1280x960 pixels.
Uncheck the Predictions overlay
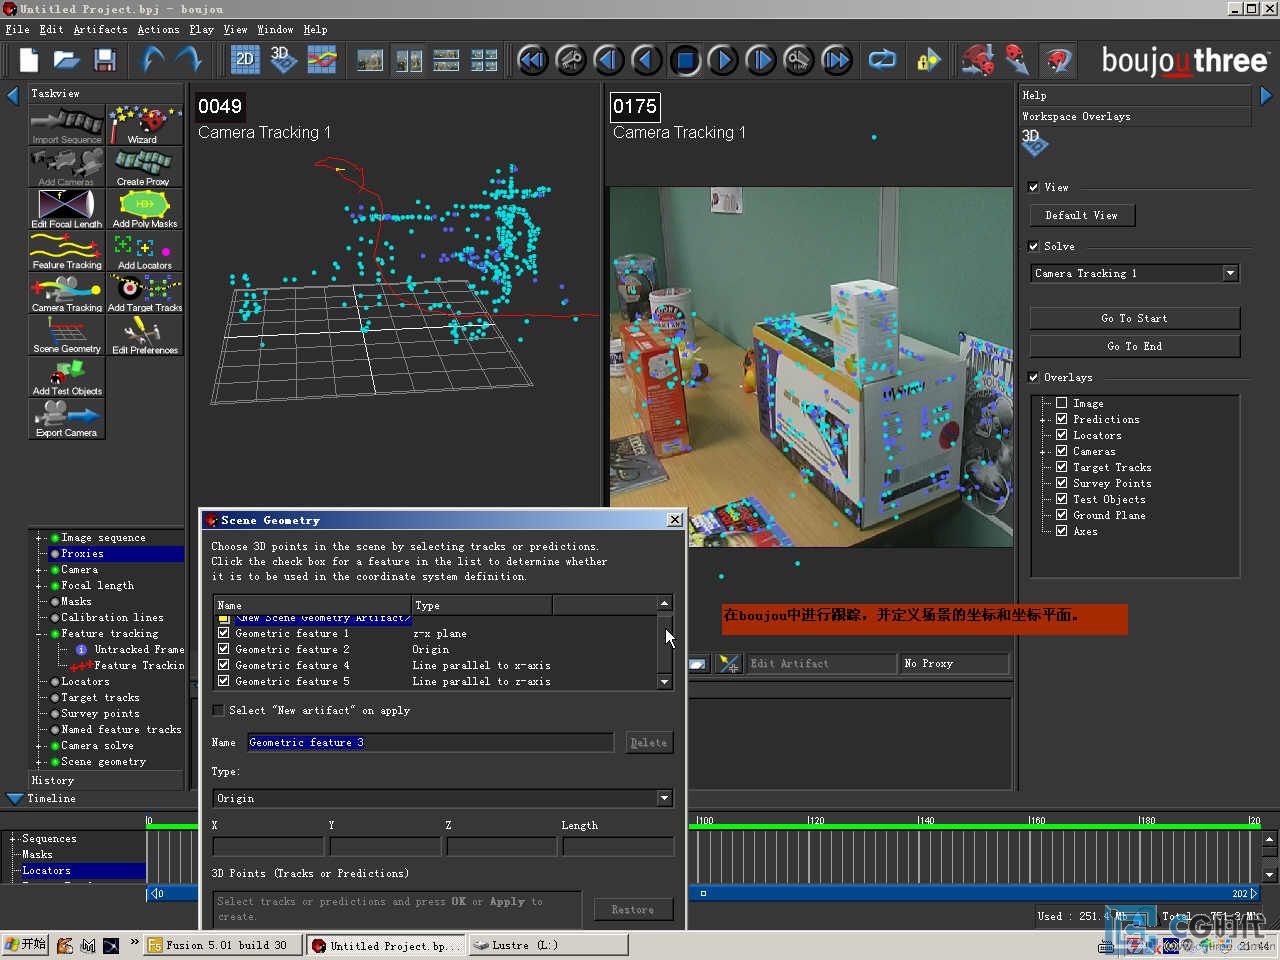point(1062,419)
